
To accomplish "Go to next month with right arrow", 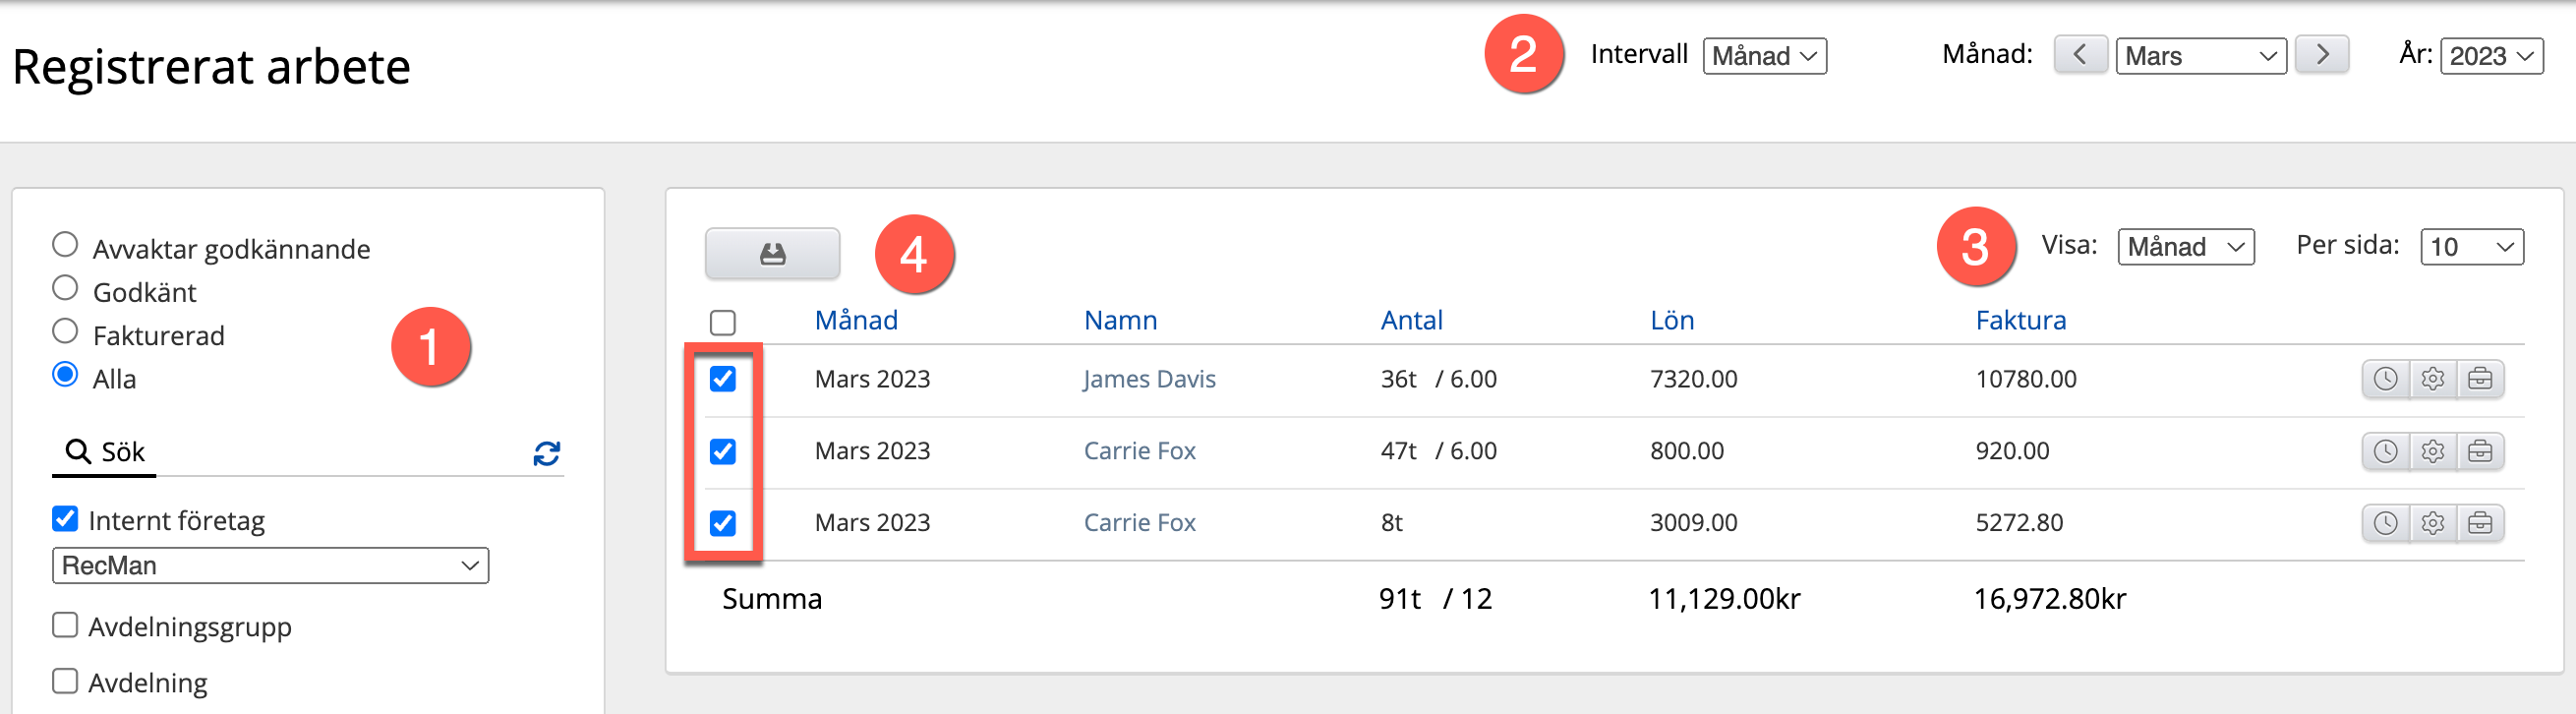I will click(x=2322, y=54).
